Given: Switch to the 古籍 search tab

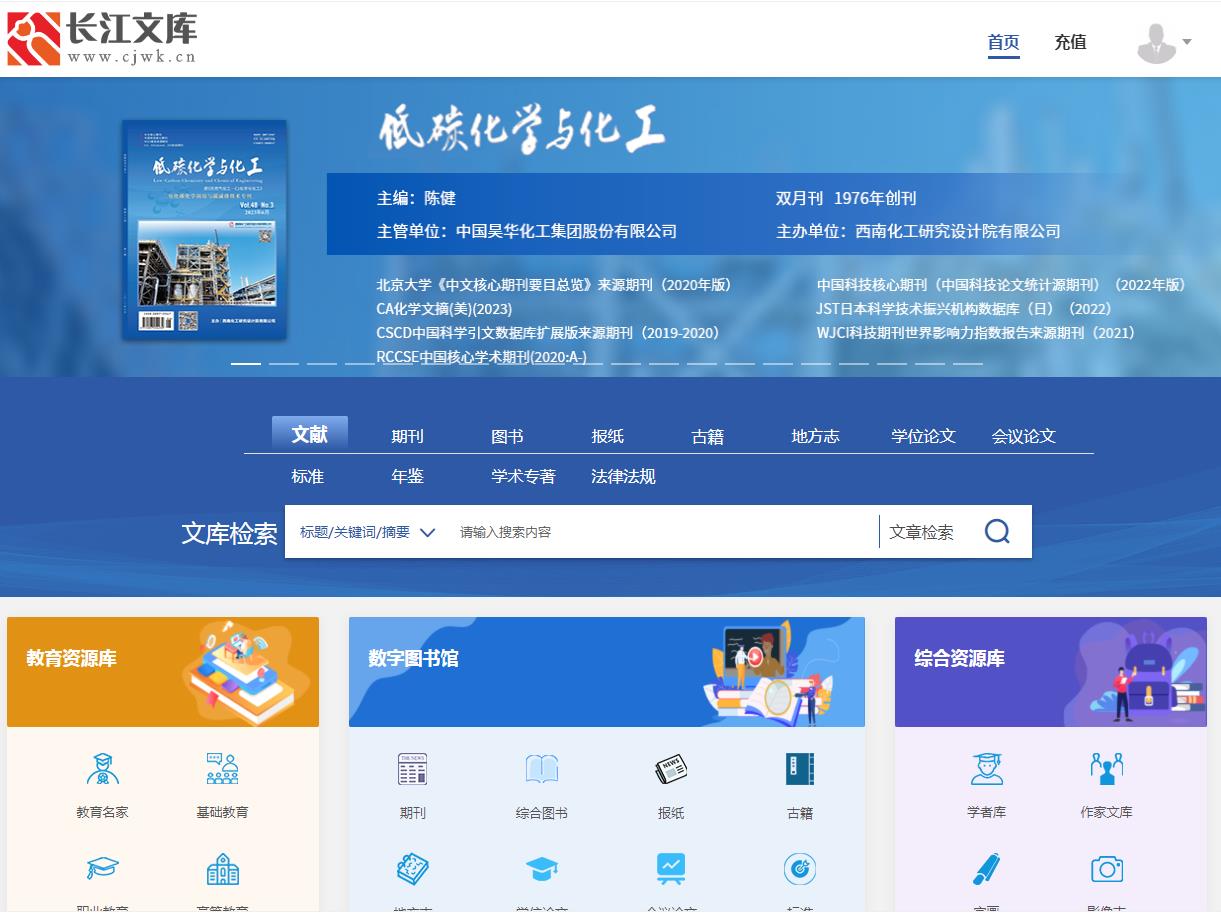Looking at the screenshot, I should tap(708, 436).
